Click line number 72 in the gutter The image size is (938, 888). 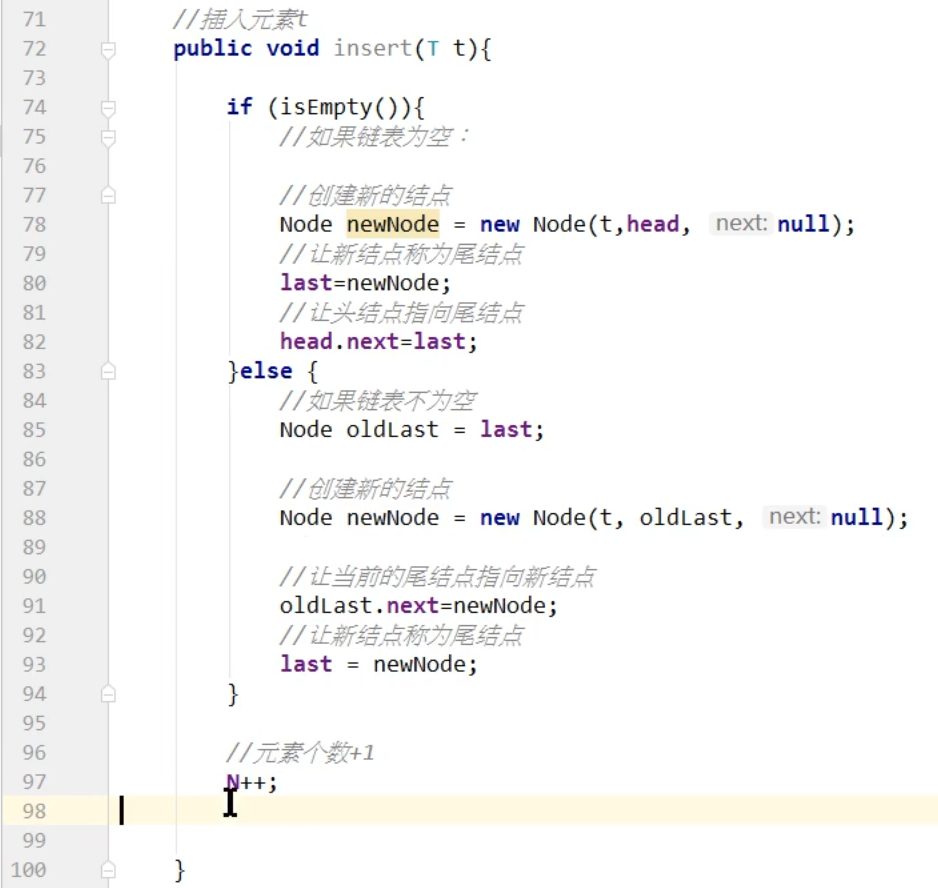click(x=34, y=48)
